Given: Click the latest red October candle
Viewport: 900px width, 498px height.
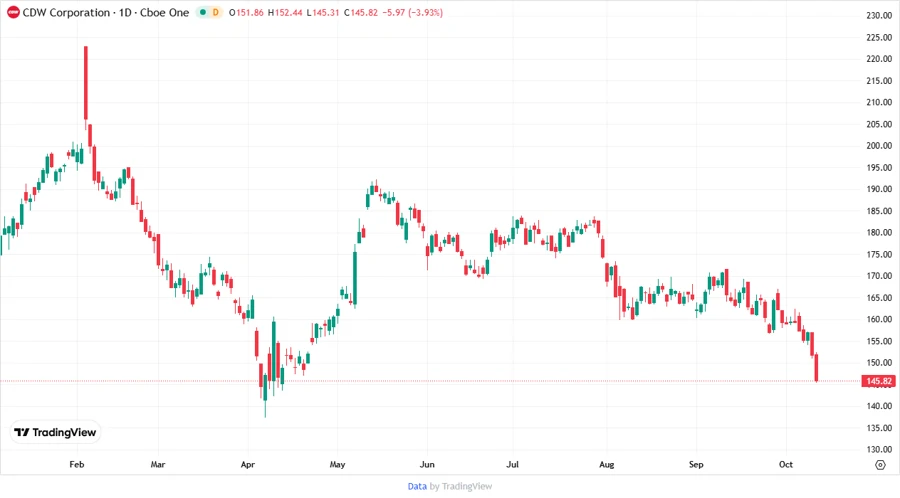Looking at the screenshot, I should [x=816, y=367].
